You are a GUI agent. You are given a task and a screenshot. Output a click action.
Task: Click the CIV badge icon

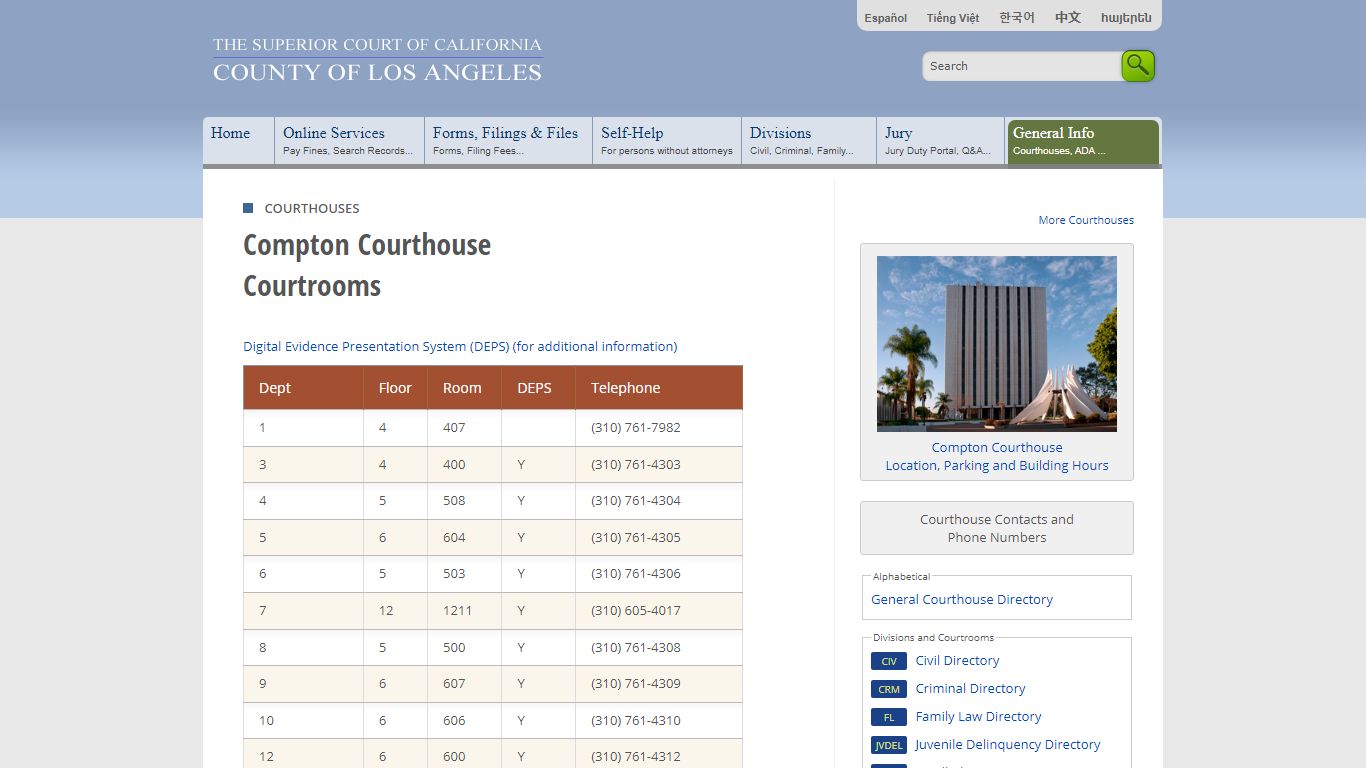click(889, 661)
